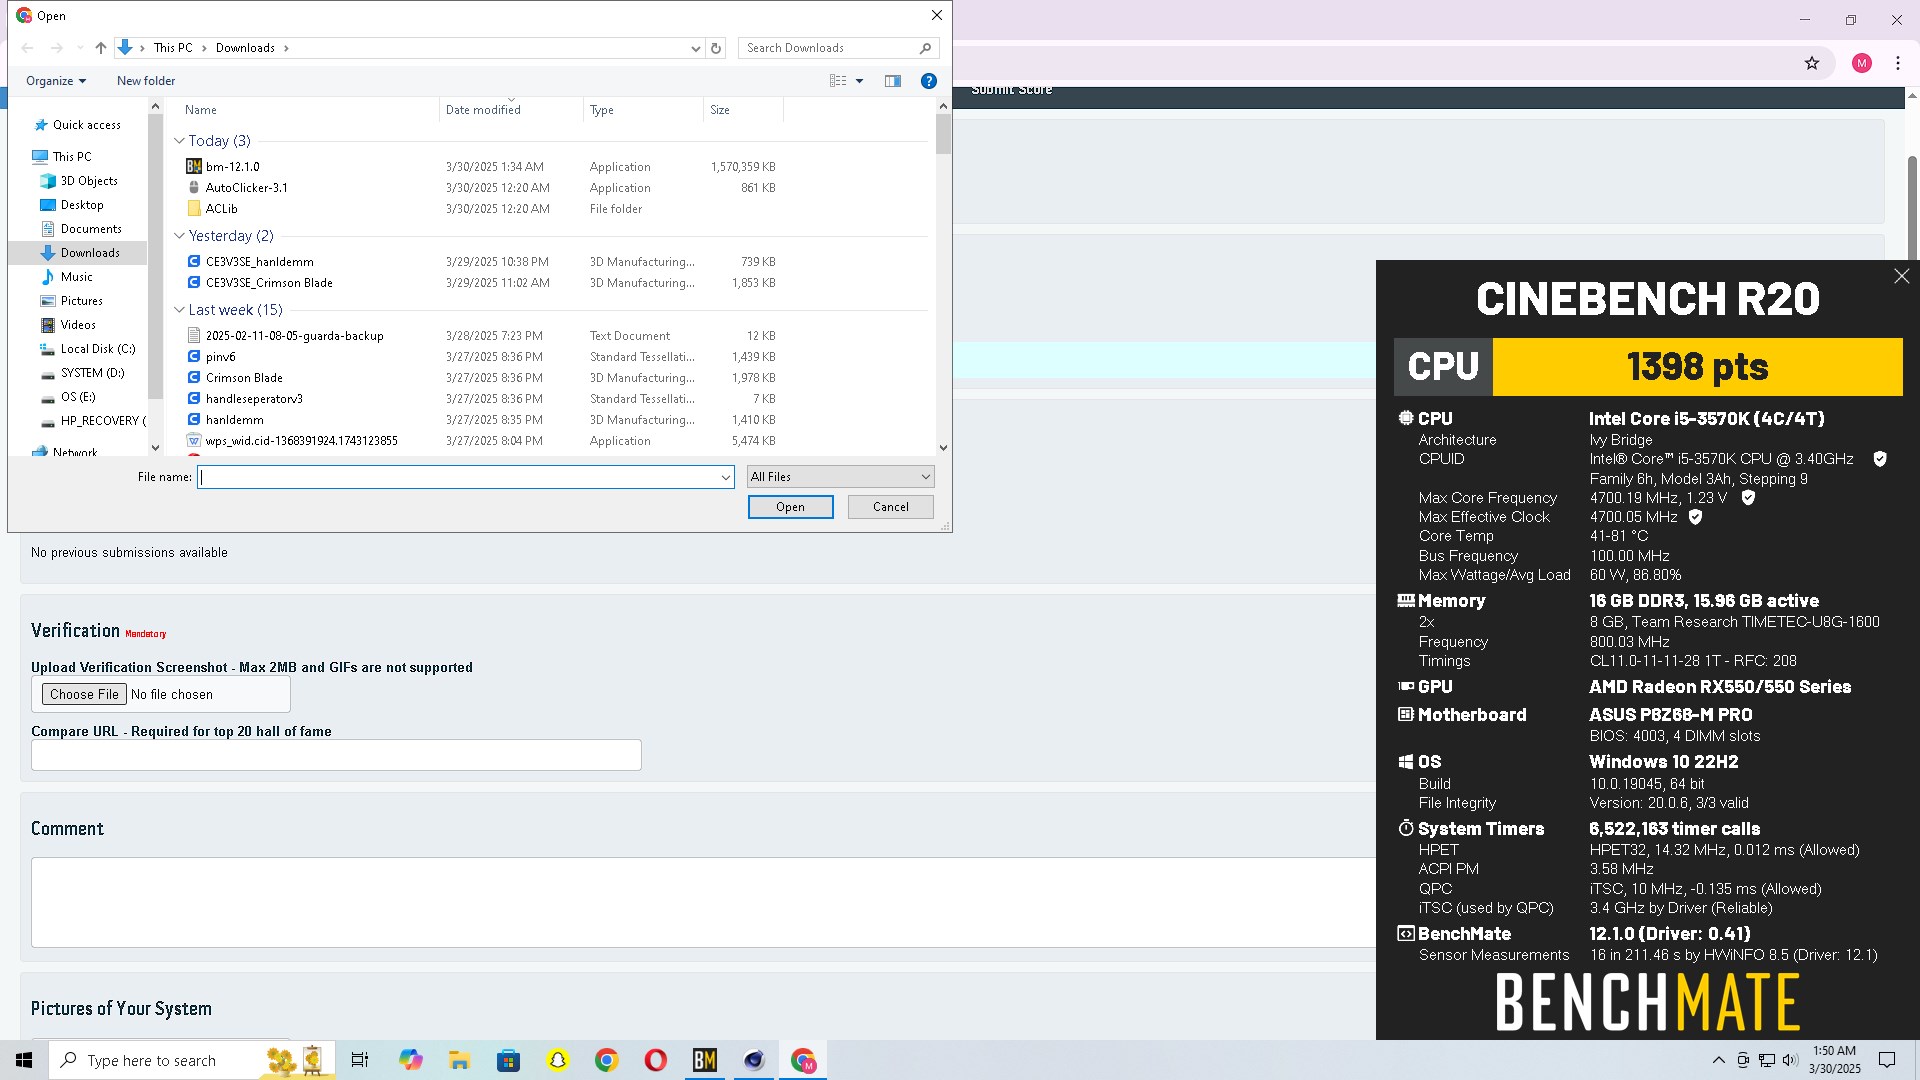Viewport: 1920px width, 1080px height.
Task: Toggle the preview pane icon
Action: [893, 81]
